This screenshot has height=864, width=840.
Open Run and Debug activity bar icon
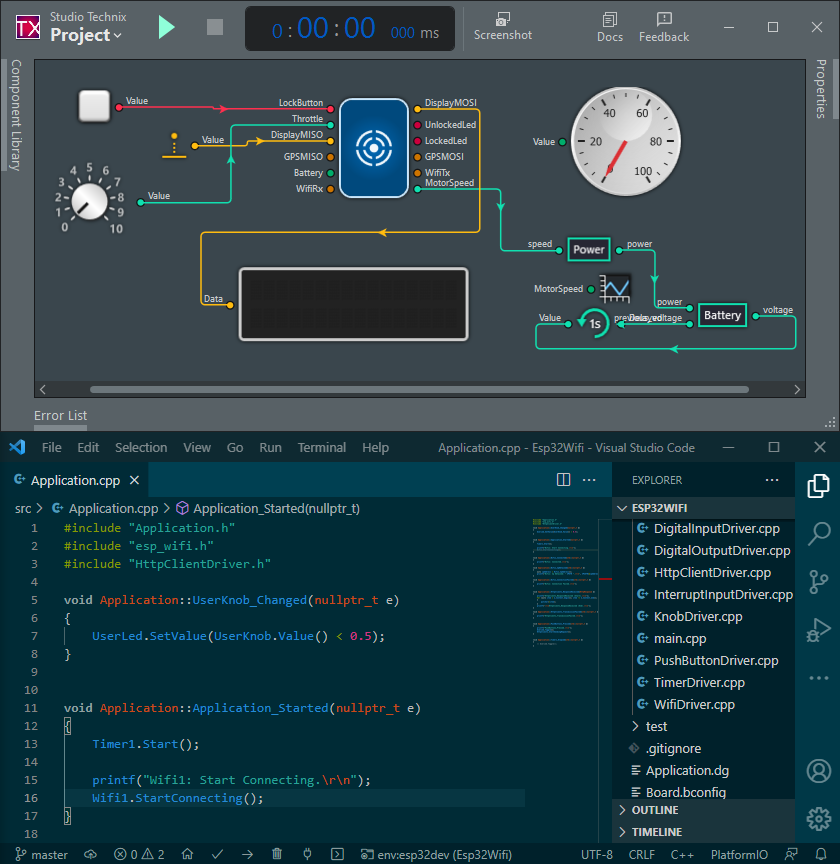coord(819,630)
